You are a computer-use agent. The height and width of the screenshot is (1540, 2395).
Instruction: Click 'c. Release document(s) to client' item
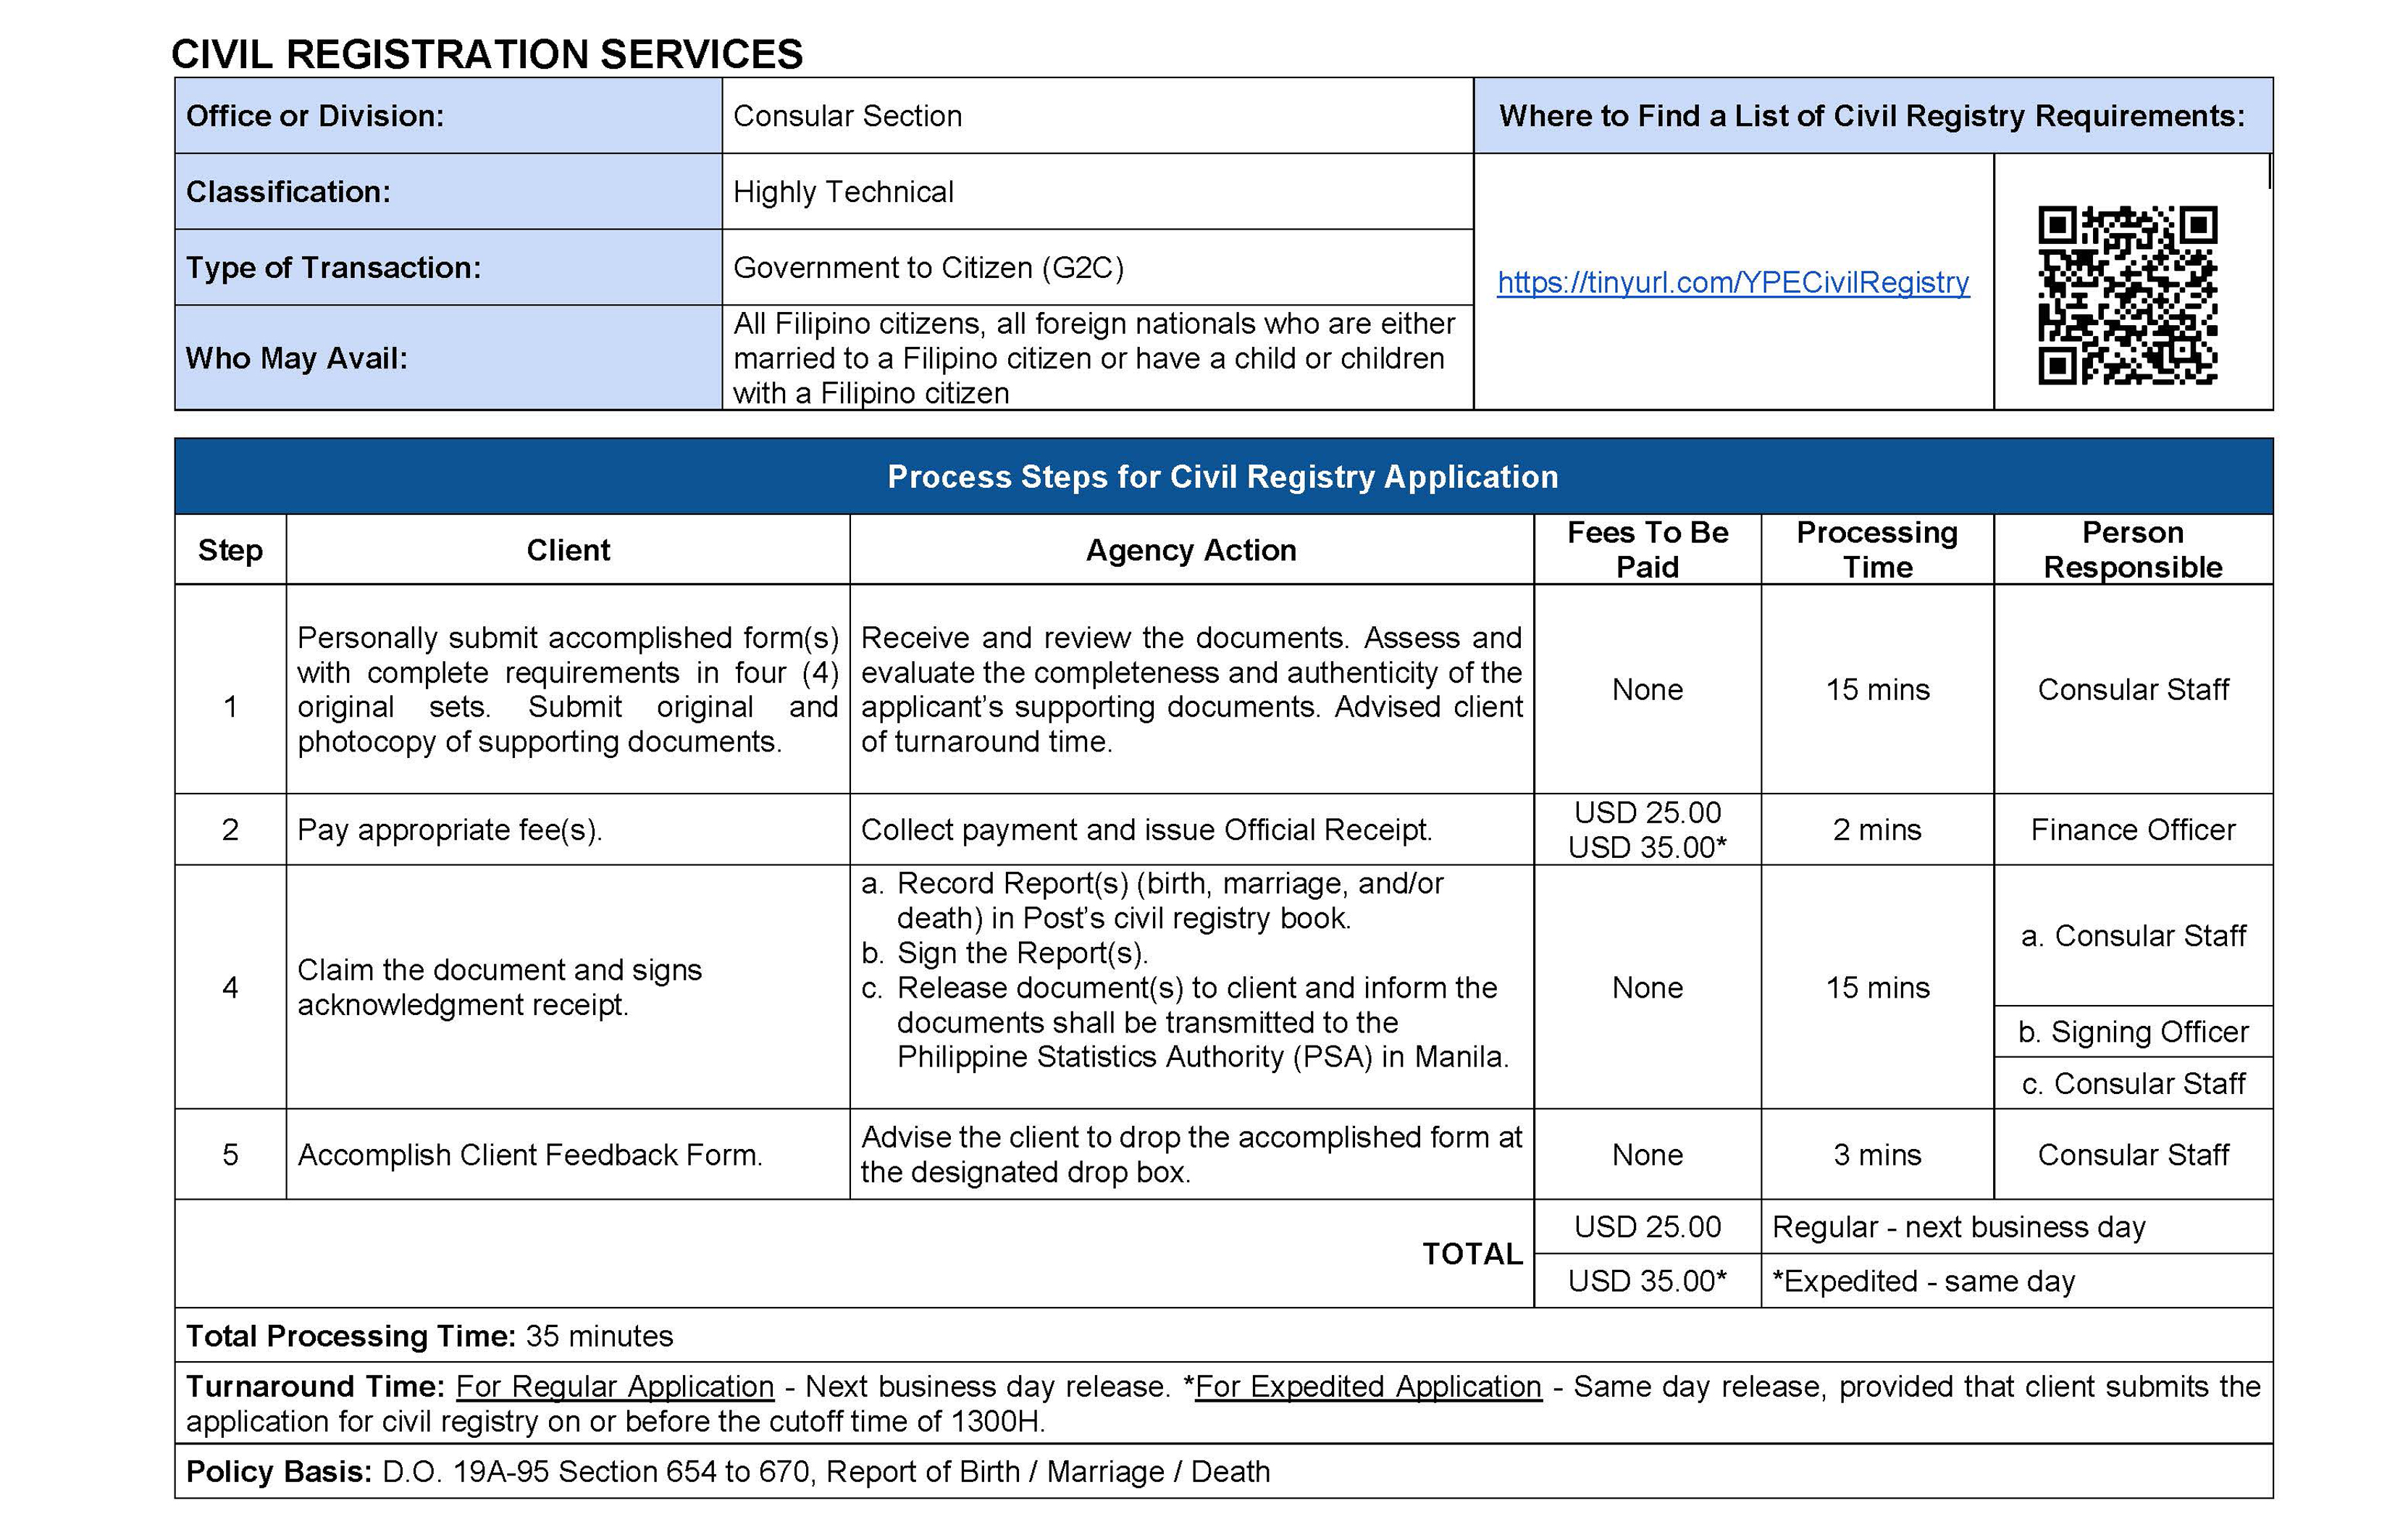[x=1185, y=1021]
